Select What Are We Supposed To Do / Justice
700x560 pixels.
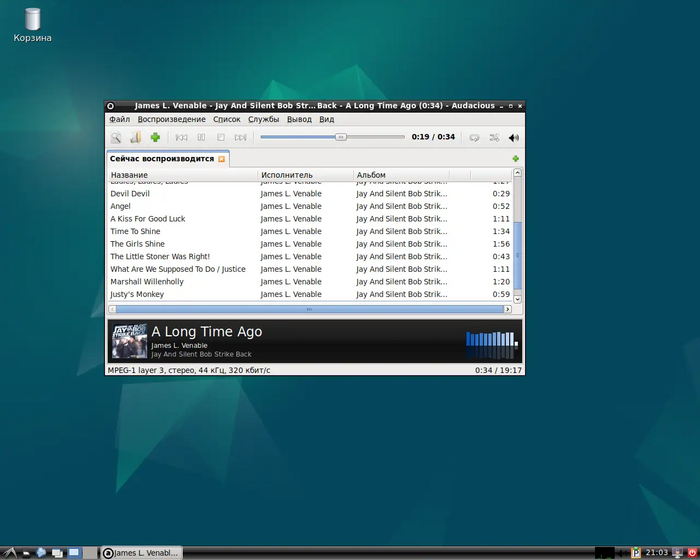coord(310,269)
